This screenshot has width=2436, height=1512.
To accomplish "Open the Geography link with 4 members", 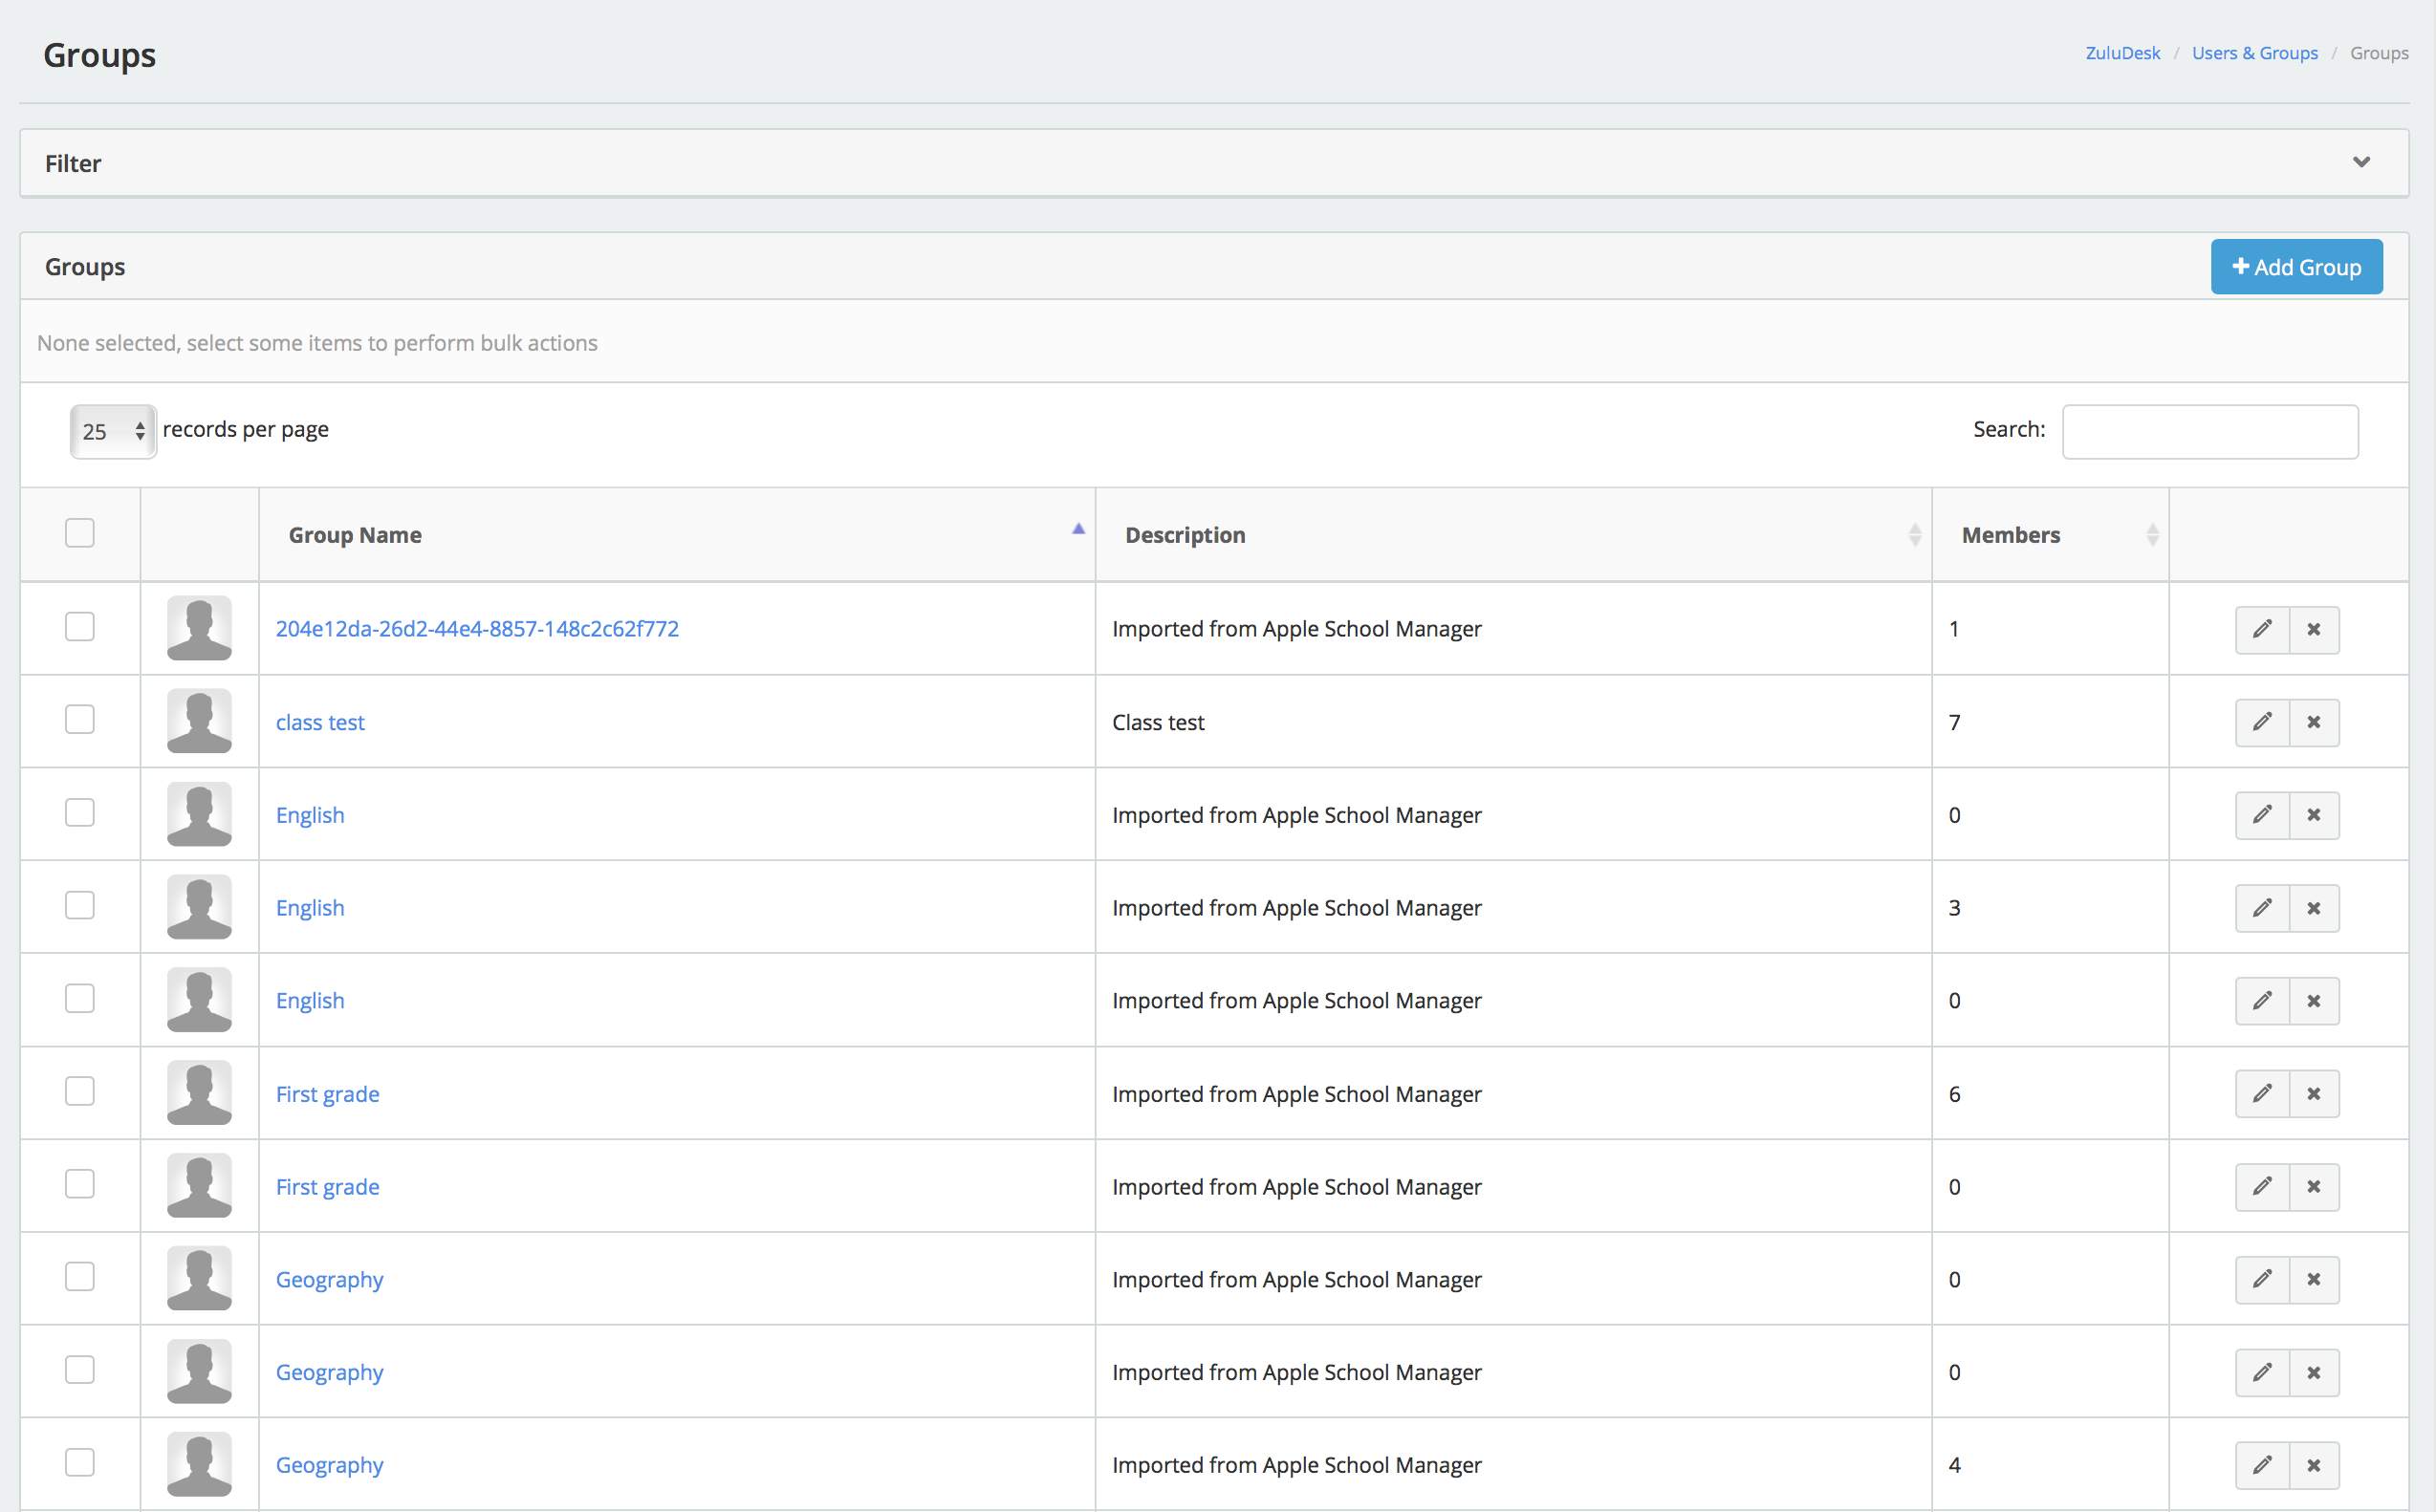I will [x=329, y=1465].
